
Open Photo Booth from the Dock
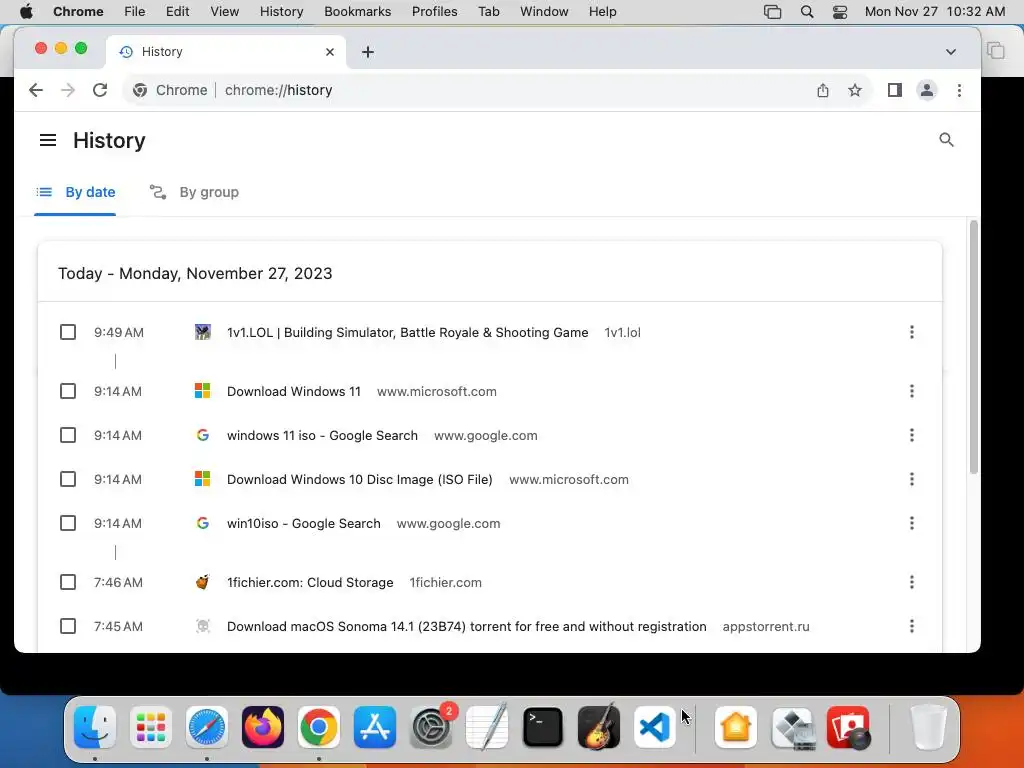(848, 727)
